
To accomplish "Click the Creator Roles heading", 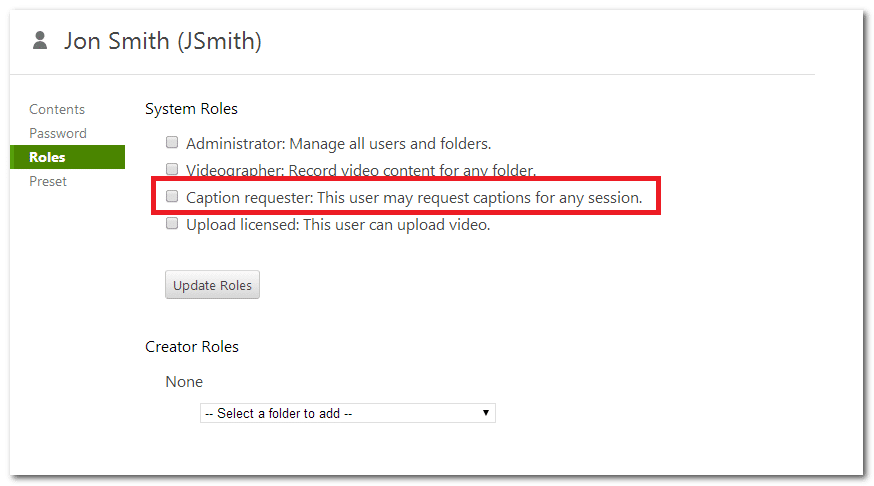I will [x=192, y=347].
